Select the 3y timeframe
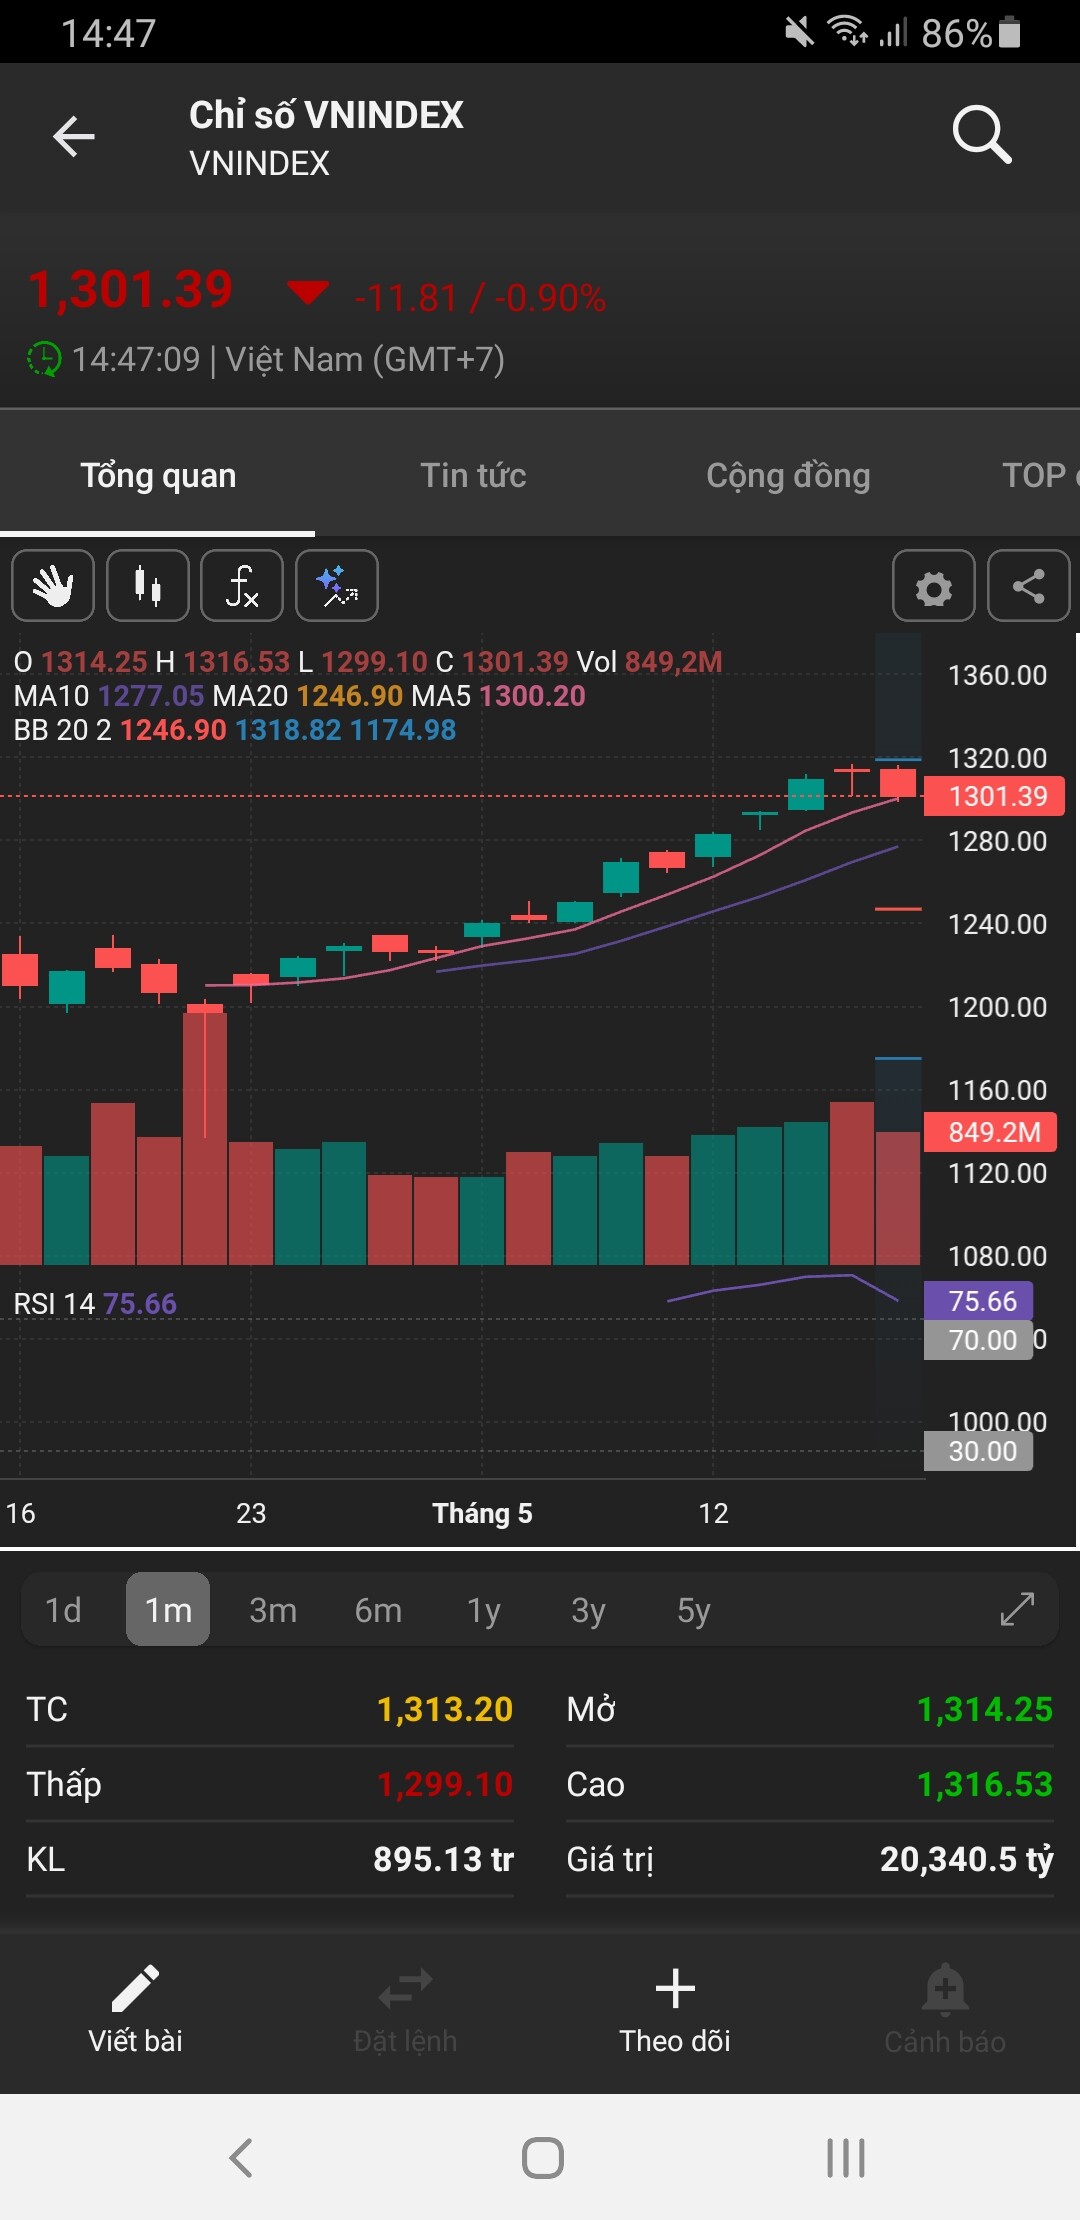 pyautogui.click(x=588, y=1610)
